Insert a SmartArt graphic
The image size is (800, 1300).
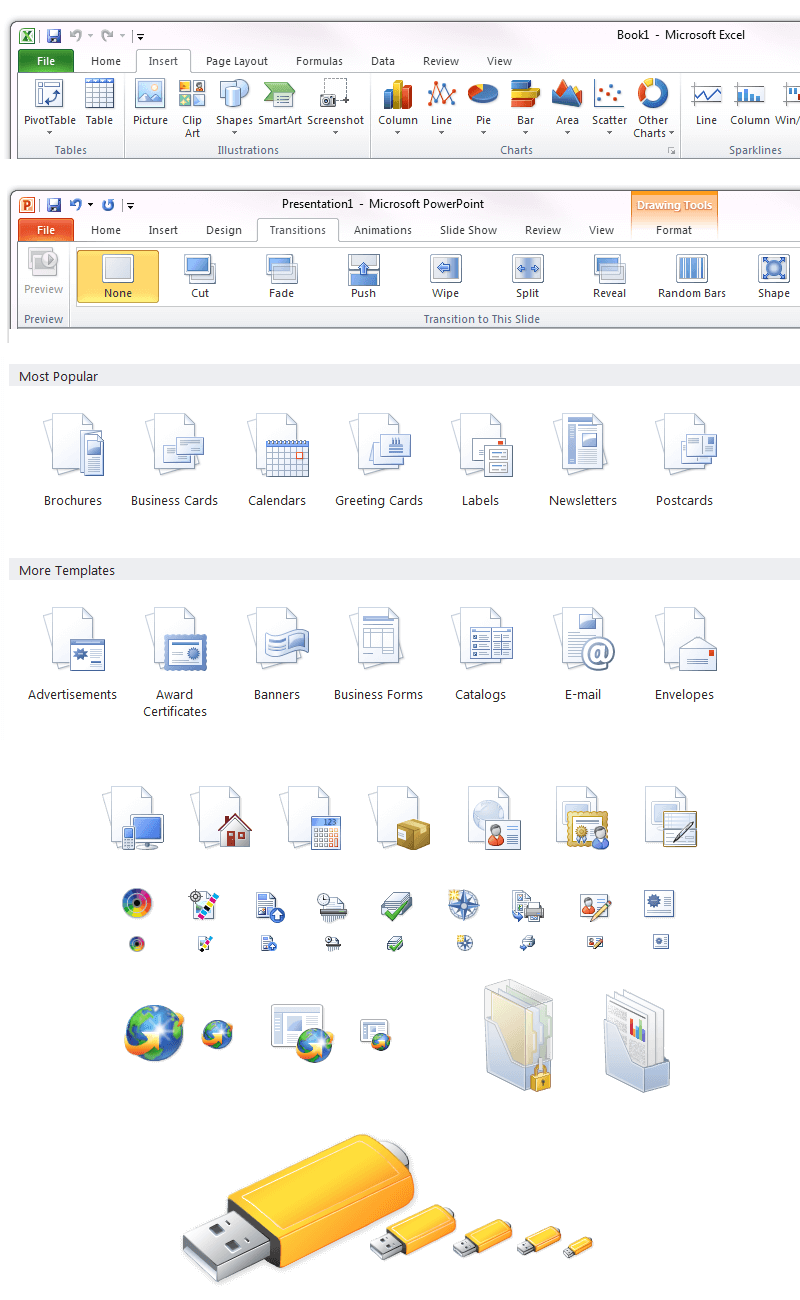pos(280,103)
